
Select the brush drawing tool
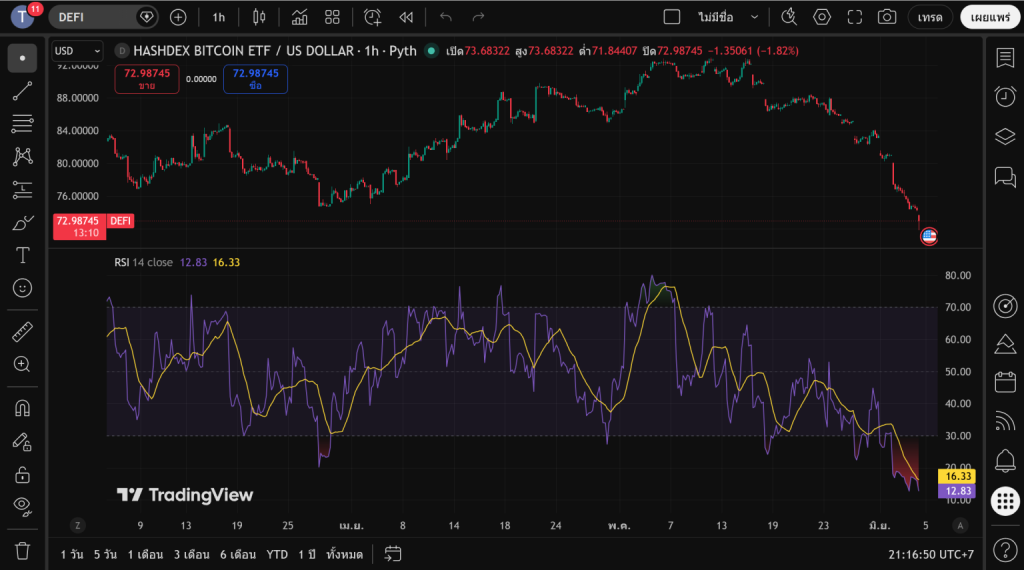point(22,223)
